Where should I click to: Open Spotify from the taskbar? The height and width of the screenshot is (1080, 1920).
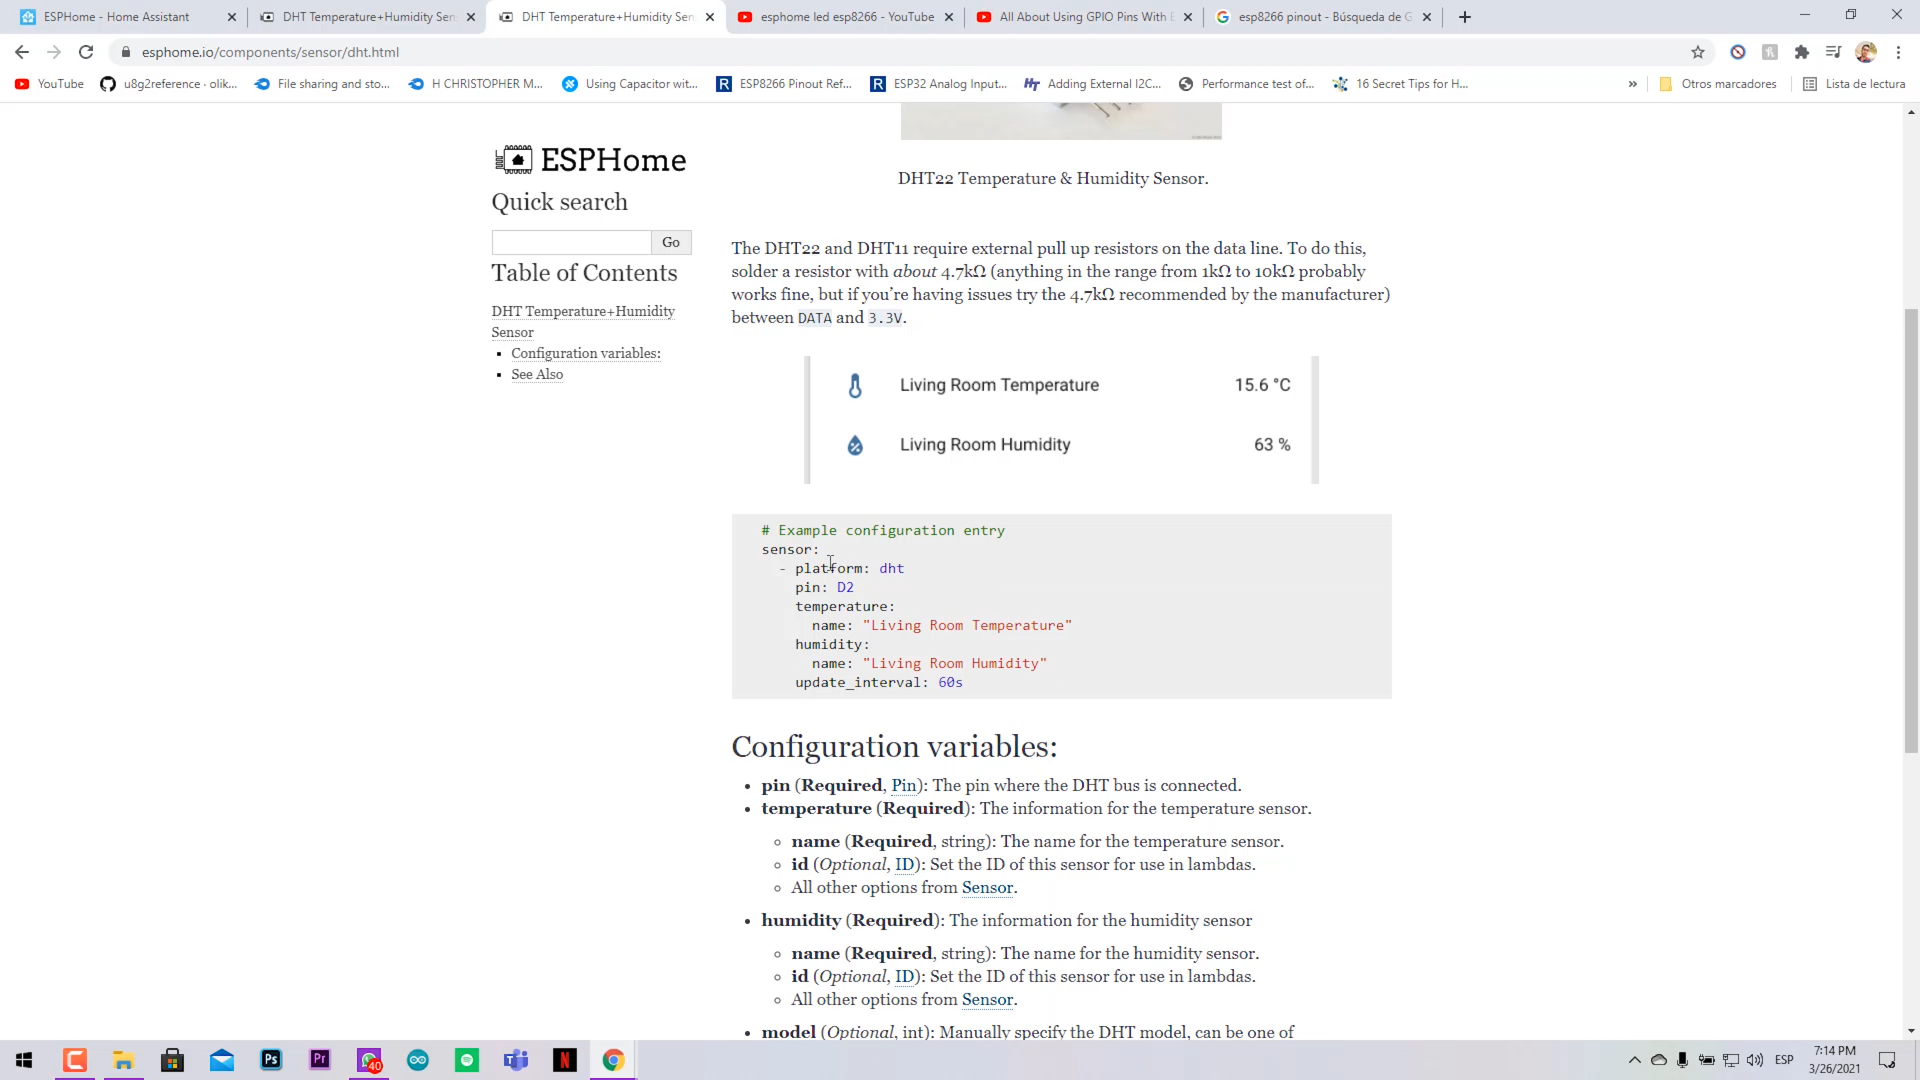467,1060
